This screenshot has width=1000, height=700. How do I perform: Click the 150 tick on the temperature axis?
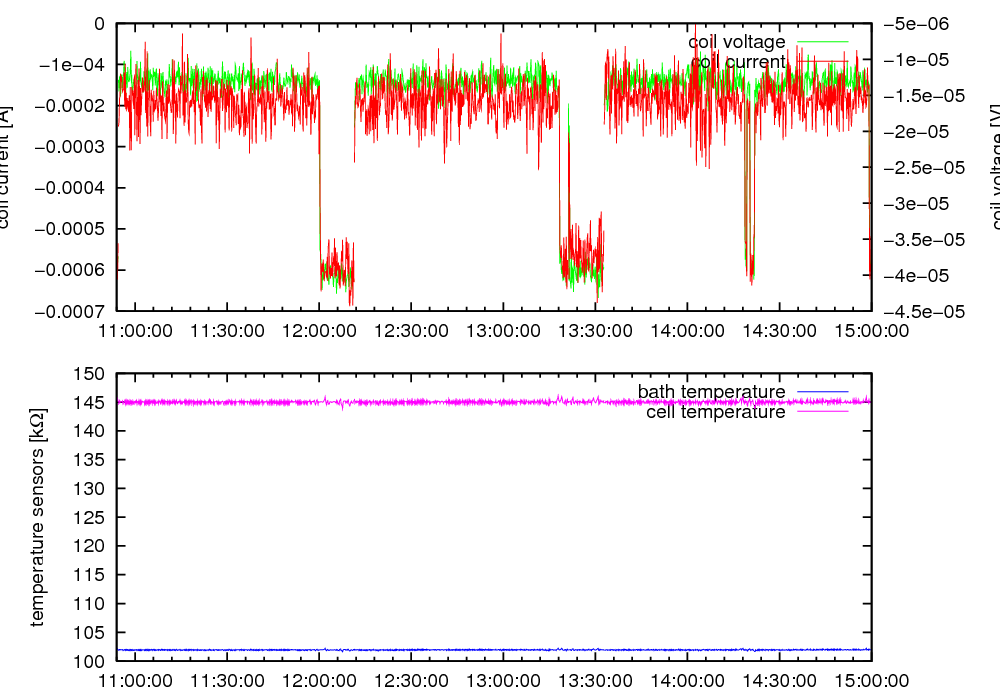[x=91, y=373]
